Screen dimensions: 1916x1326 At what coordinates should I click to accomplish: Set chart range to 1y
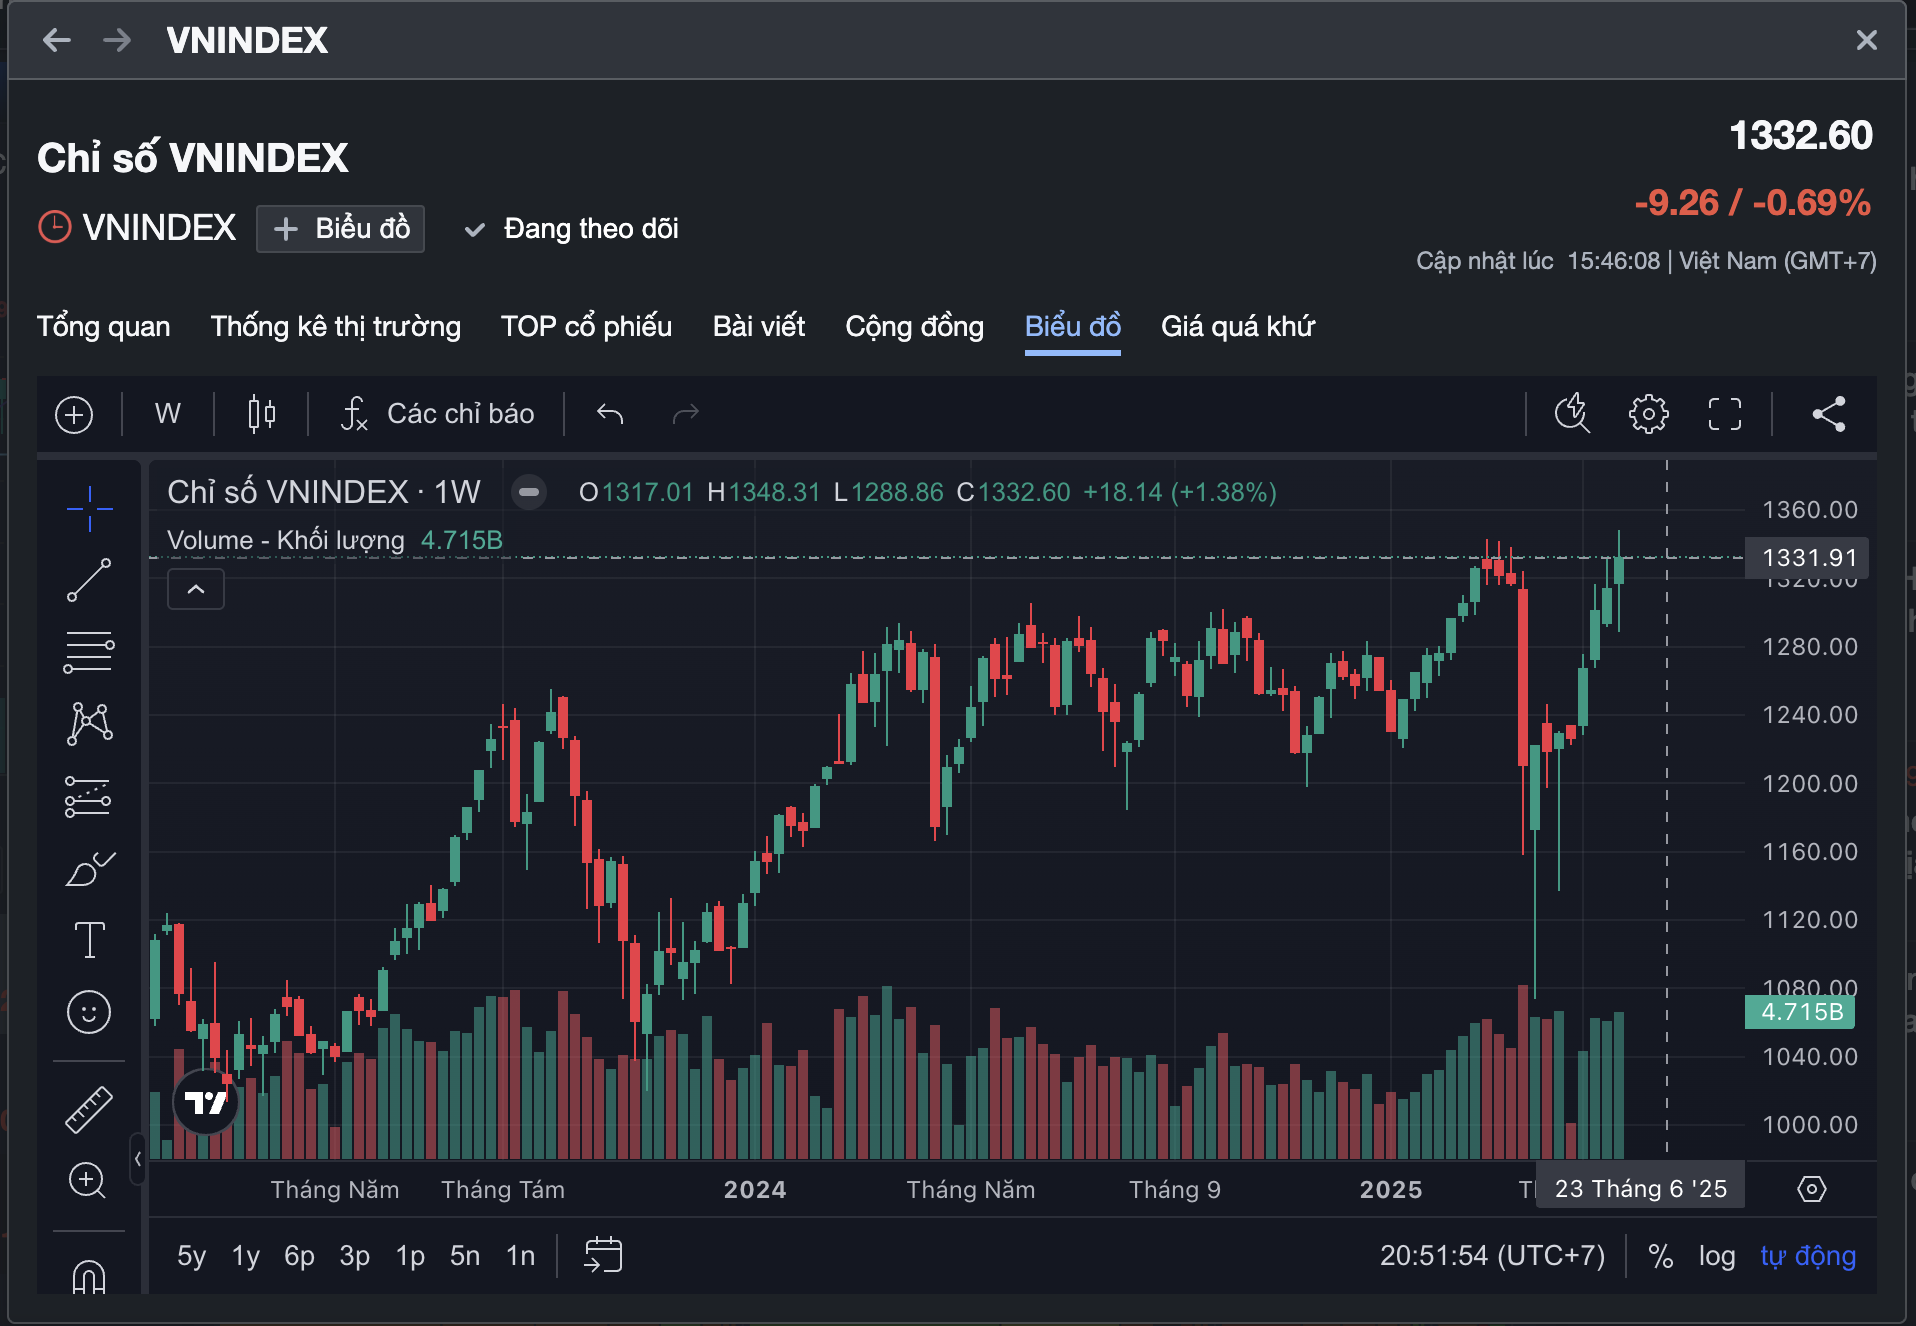click(x=245, y=1256)
